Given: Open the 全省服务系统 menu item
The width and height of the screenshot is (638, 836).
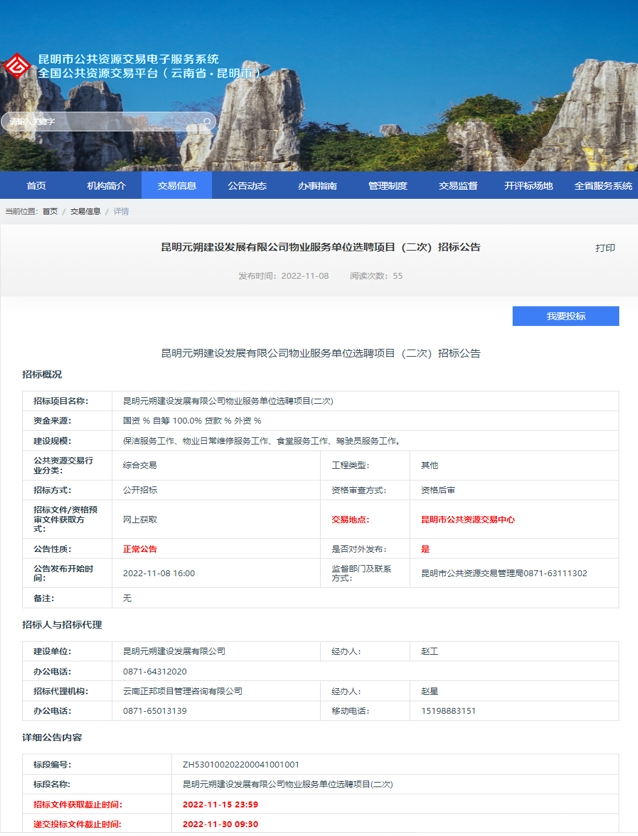Looking at the screenshot, I should (x=603, y=186).
